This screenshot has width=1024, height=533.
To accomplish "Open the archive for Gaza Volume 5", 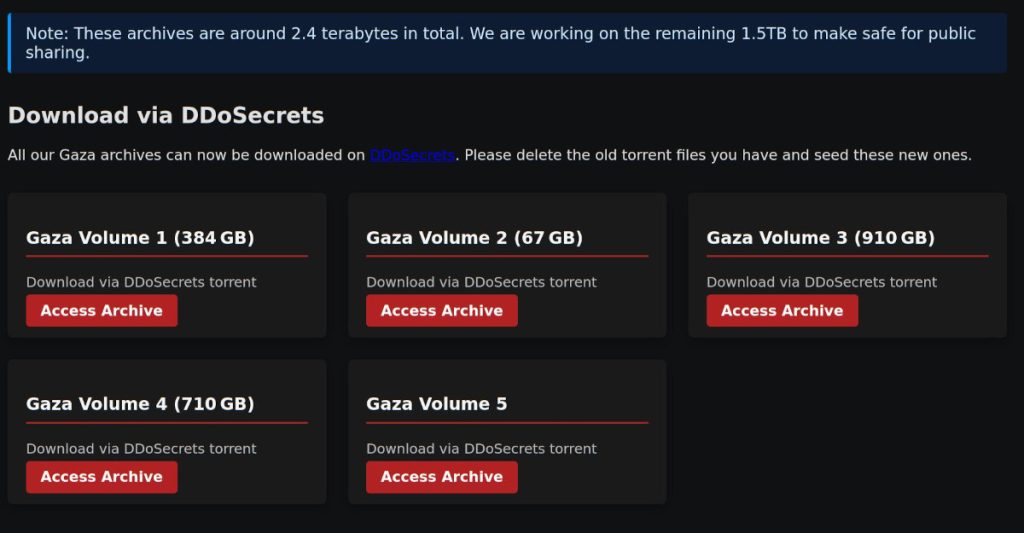I will coord(441,477).
